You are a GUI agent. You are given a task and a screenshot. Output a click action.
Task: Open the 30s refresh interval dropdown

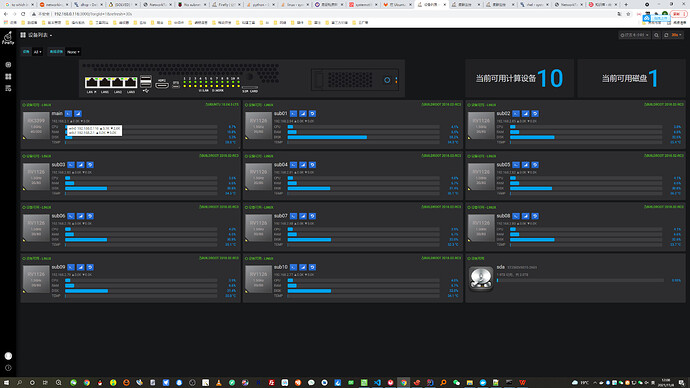676,35
